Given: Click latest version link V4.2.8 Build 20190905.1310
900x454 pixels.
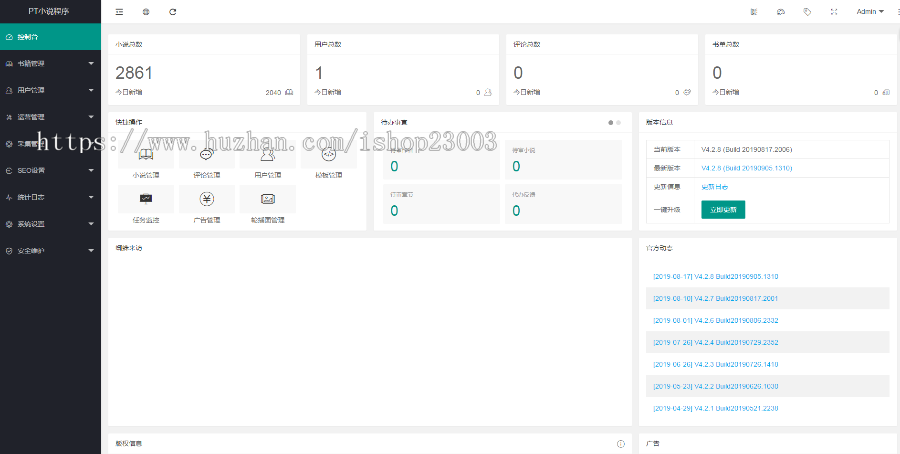Looking at the screenshot, I should tap(747, 168).
